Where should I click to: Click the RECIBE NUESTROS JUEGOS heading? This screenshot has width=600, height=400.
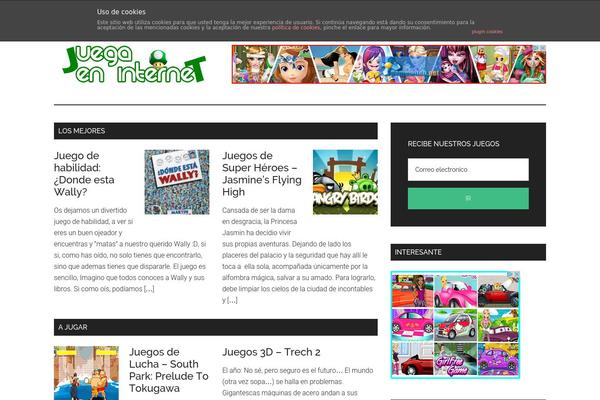(x=453, y=144)
